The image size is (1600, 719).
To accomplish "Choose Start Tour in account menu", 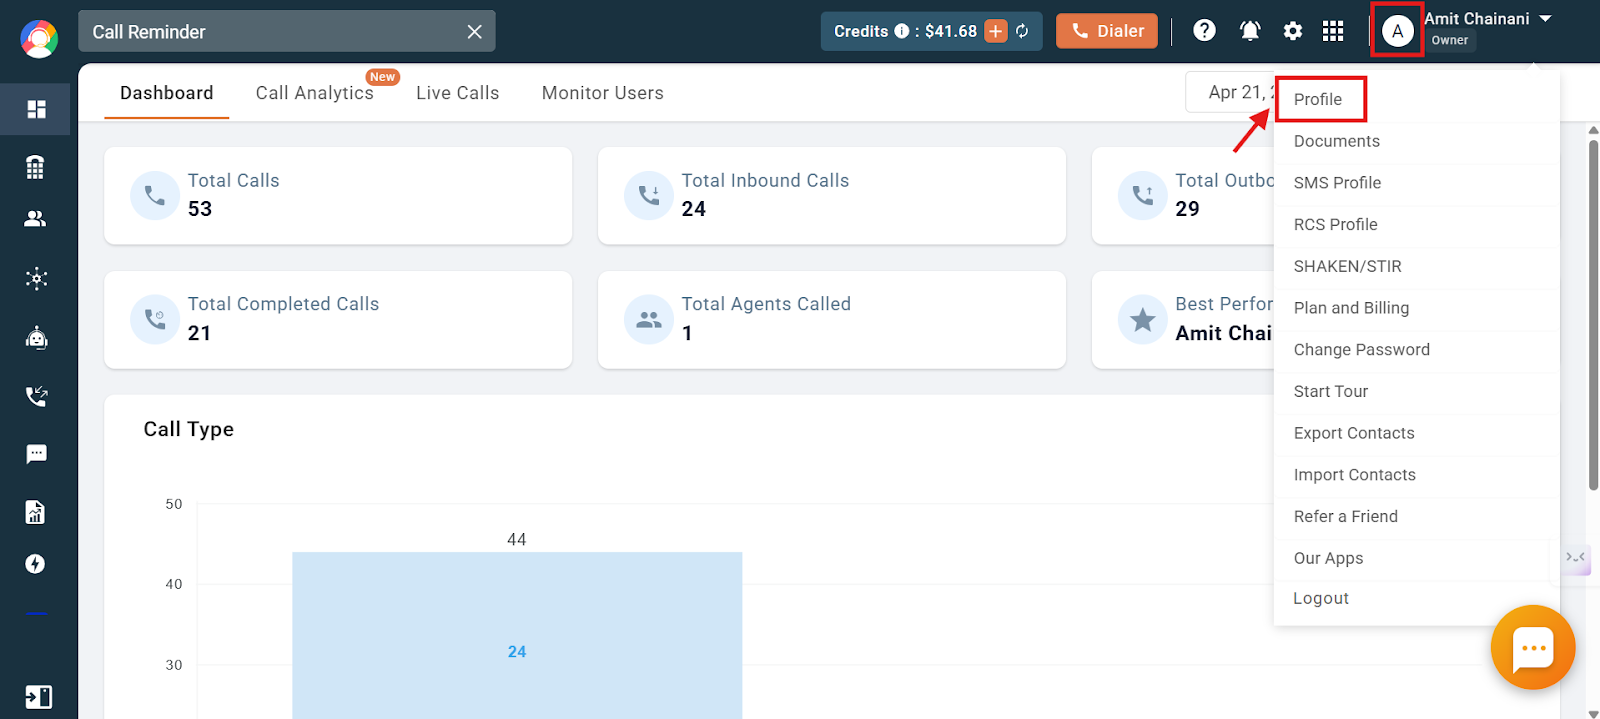I will tap(1331, 391).
